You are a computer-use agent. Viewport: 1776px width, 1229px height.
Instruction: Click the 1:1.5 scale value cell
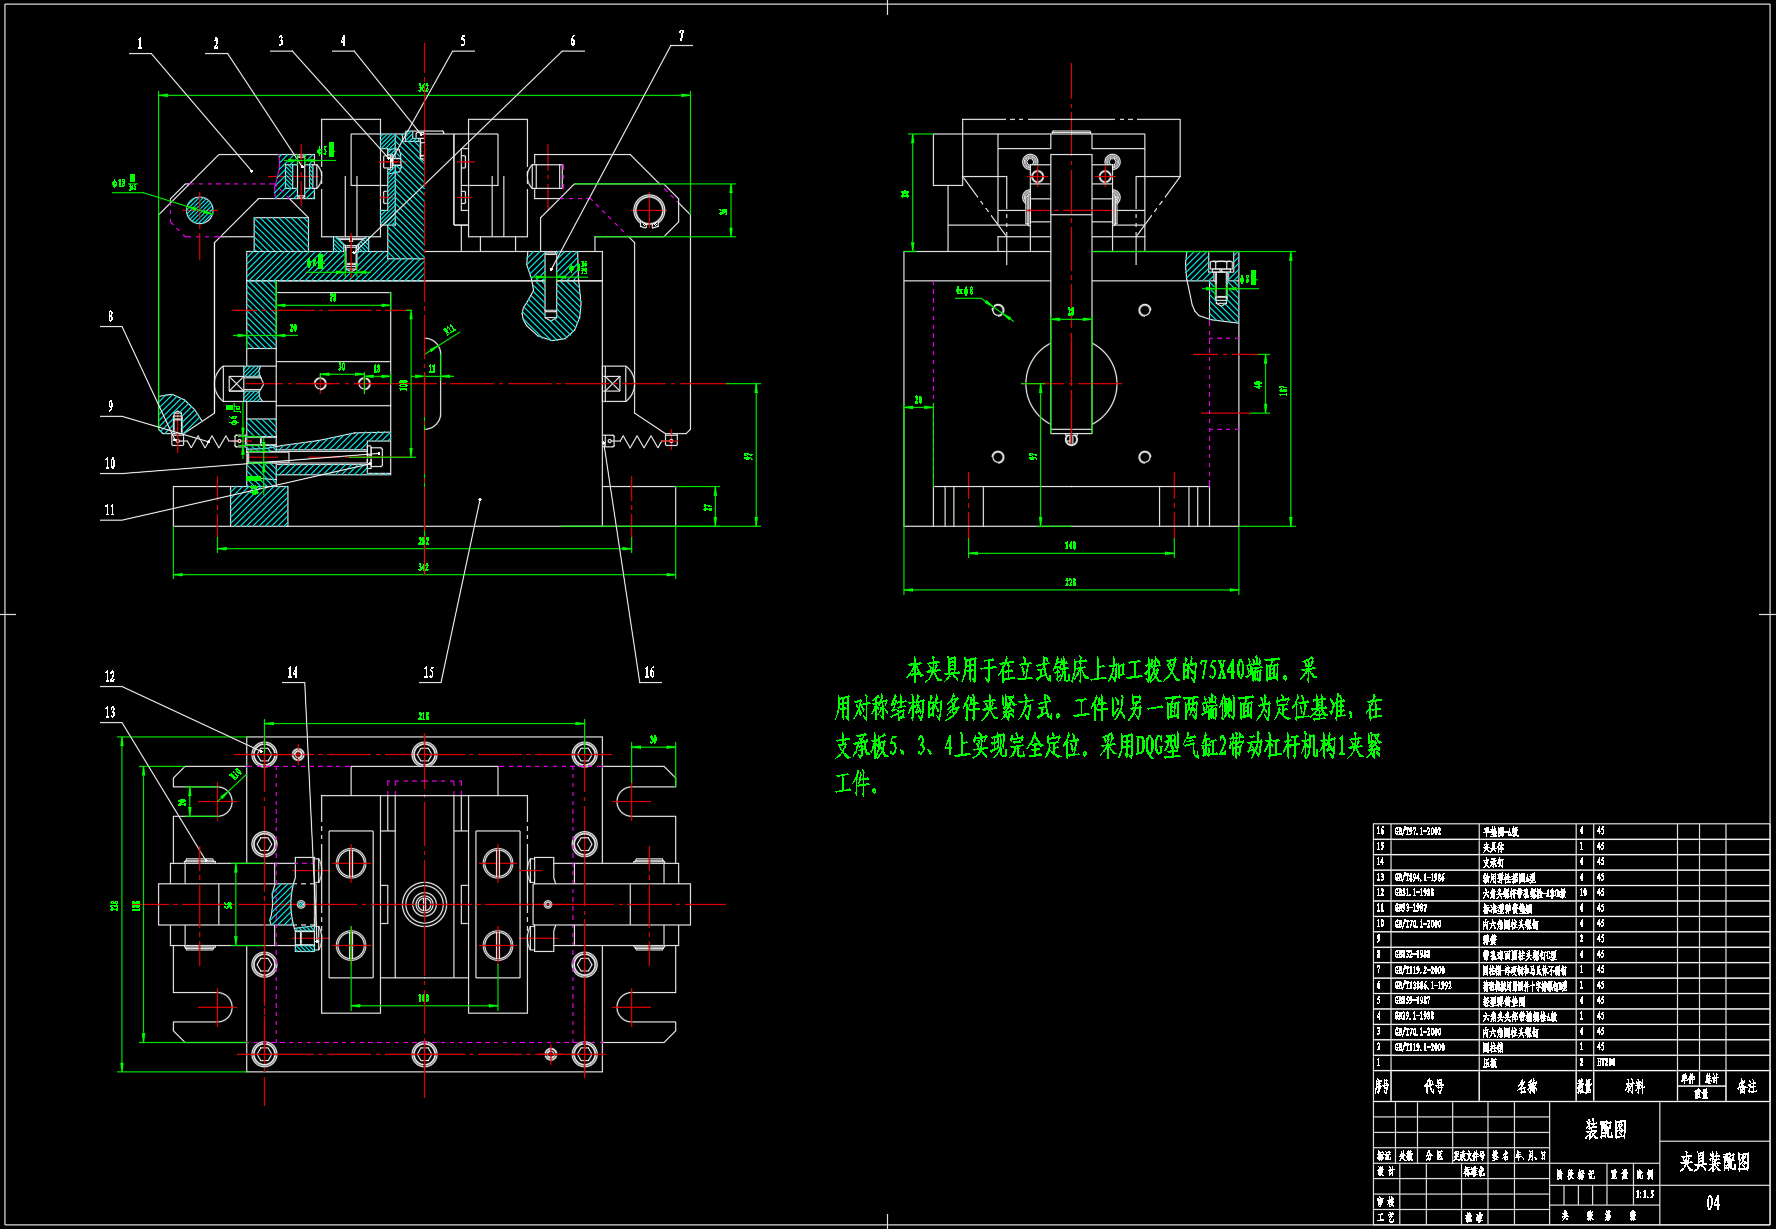[1645, 1194]
